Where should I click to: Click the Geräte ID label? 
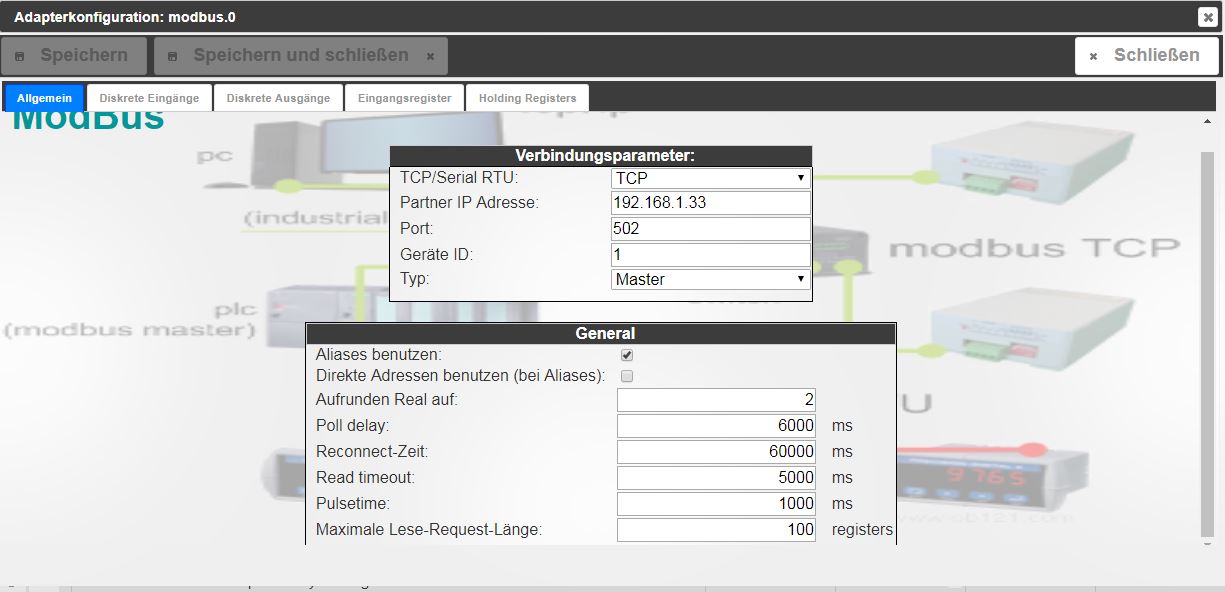pos(436,254)
